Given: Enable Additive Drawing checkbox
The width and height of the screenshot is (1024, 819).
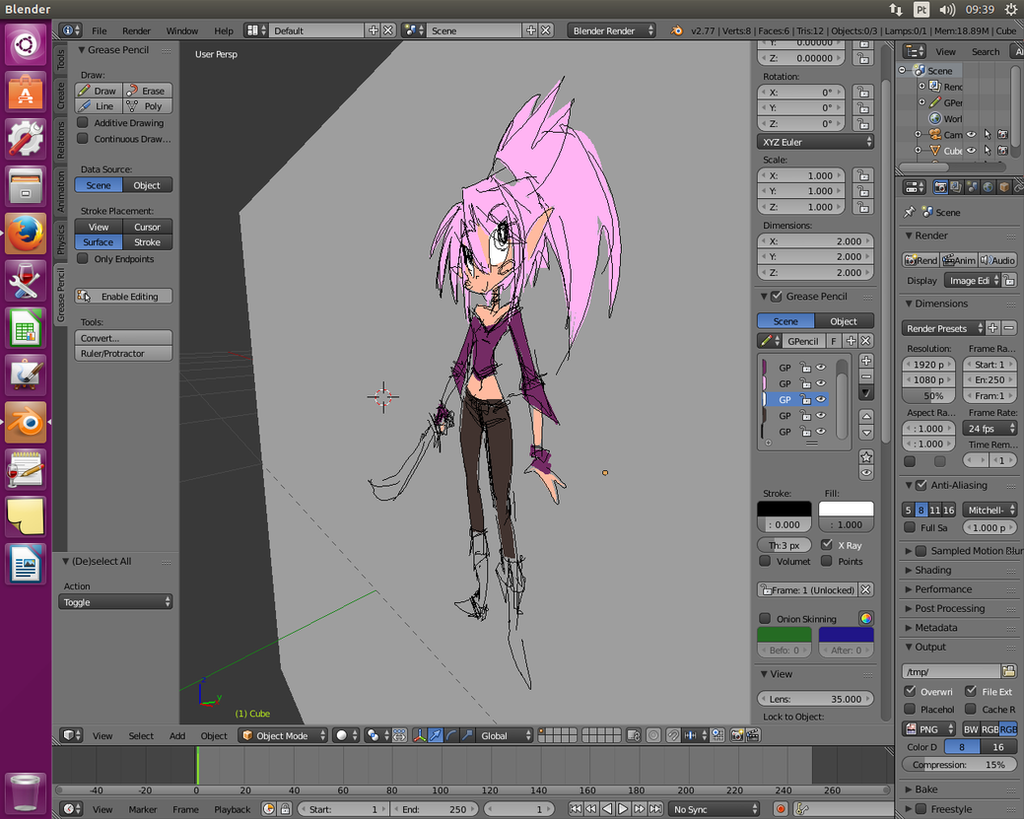Looking at the screenshot, I should (83, 122).
